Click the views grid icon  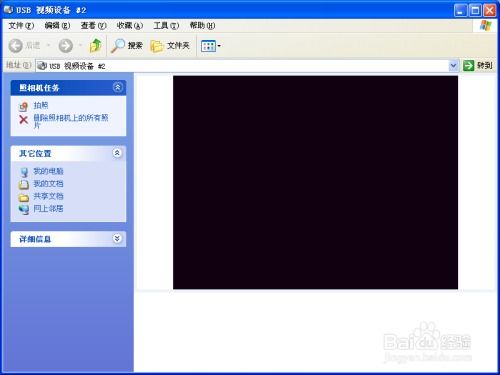208,46
